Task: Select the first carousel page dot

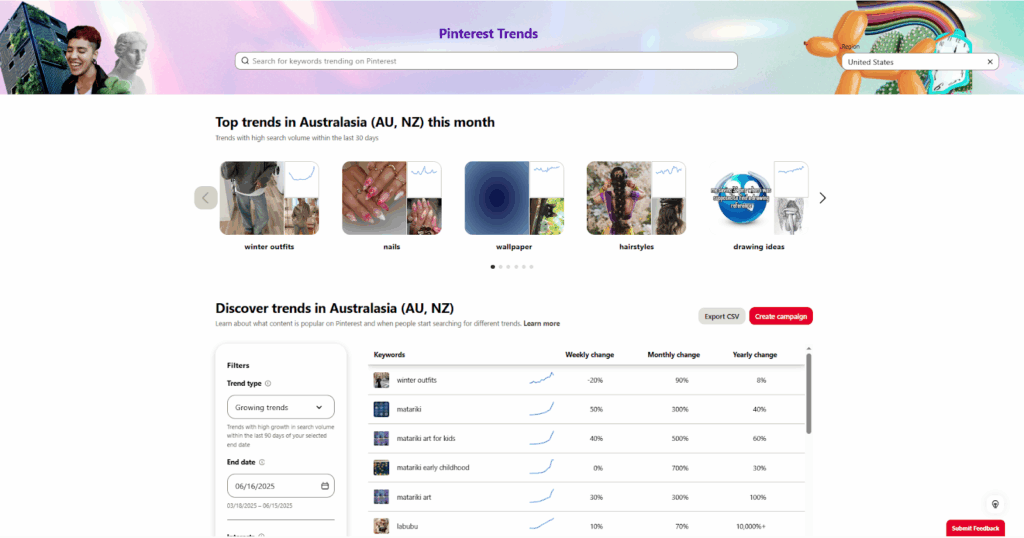Action: [x=492, y=266]
